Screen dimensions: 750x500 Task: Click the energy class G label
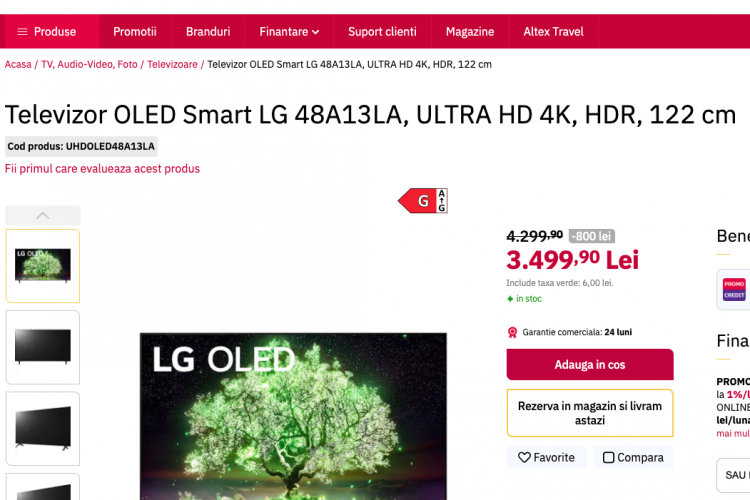click(x=423, y=200)
